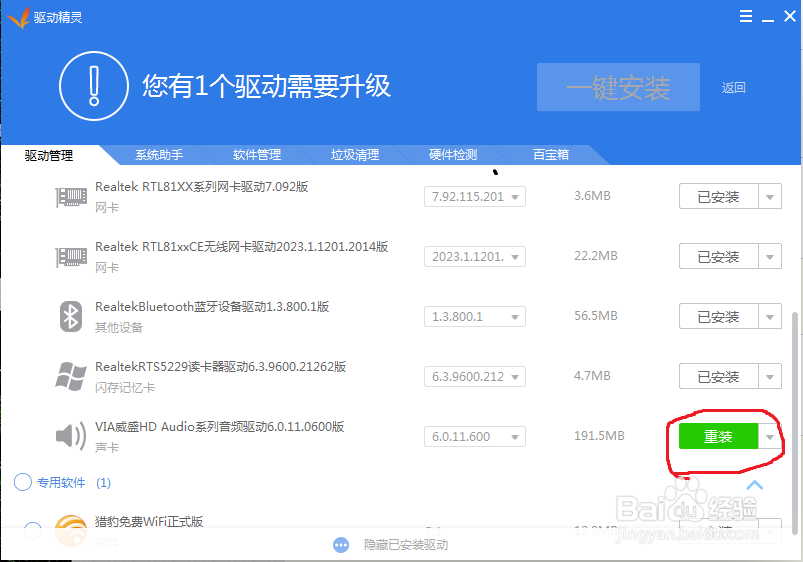Expand arrow beside 已安装 for RTS5229 card reader
Image resolution: width=803 pixels, height=562 pixels.
[770, 377]
